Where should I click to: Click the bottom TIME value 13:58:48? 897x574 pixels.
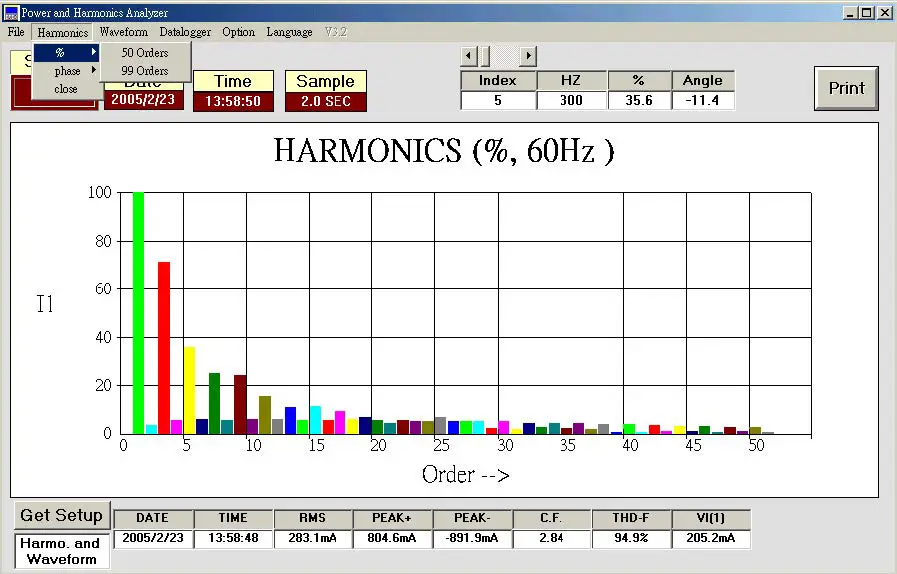(233, 538)
